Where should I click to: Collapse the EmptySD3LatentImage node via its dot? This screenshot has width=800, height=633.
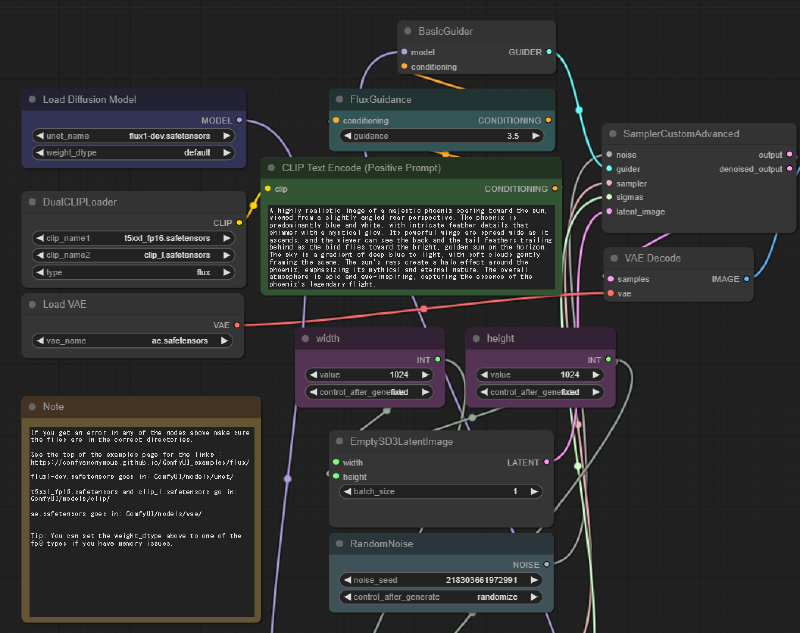tap(339, 442)
